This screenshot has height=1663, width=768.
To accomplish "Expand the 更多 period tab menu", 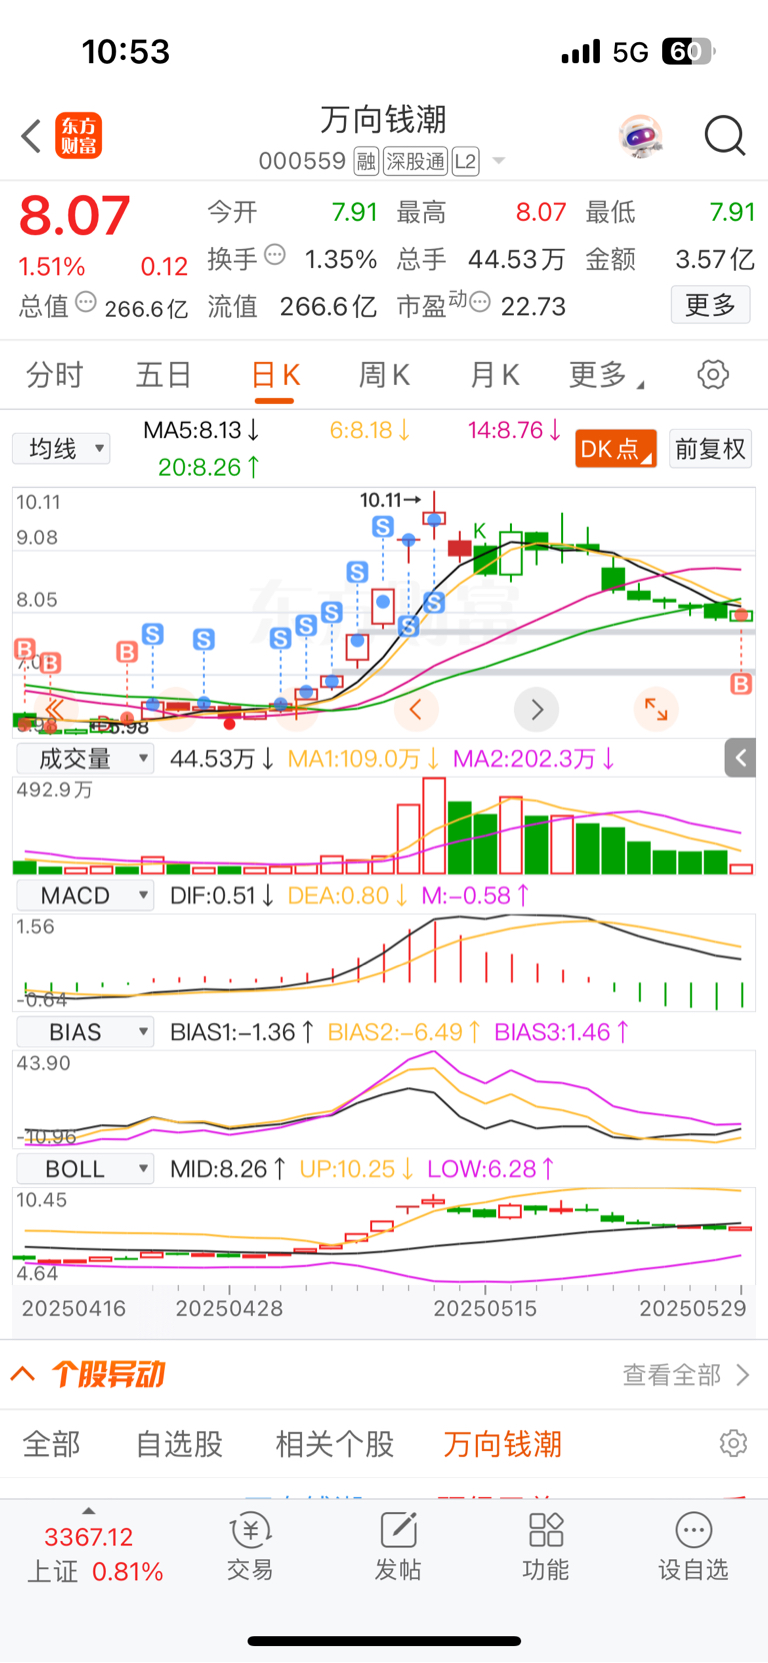I will point(606,375).
